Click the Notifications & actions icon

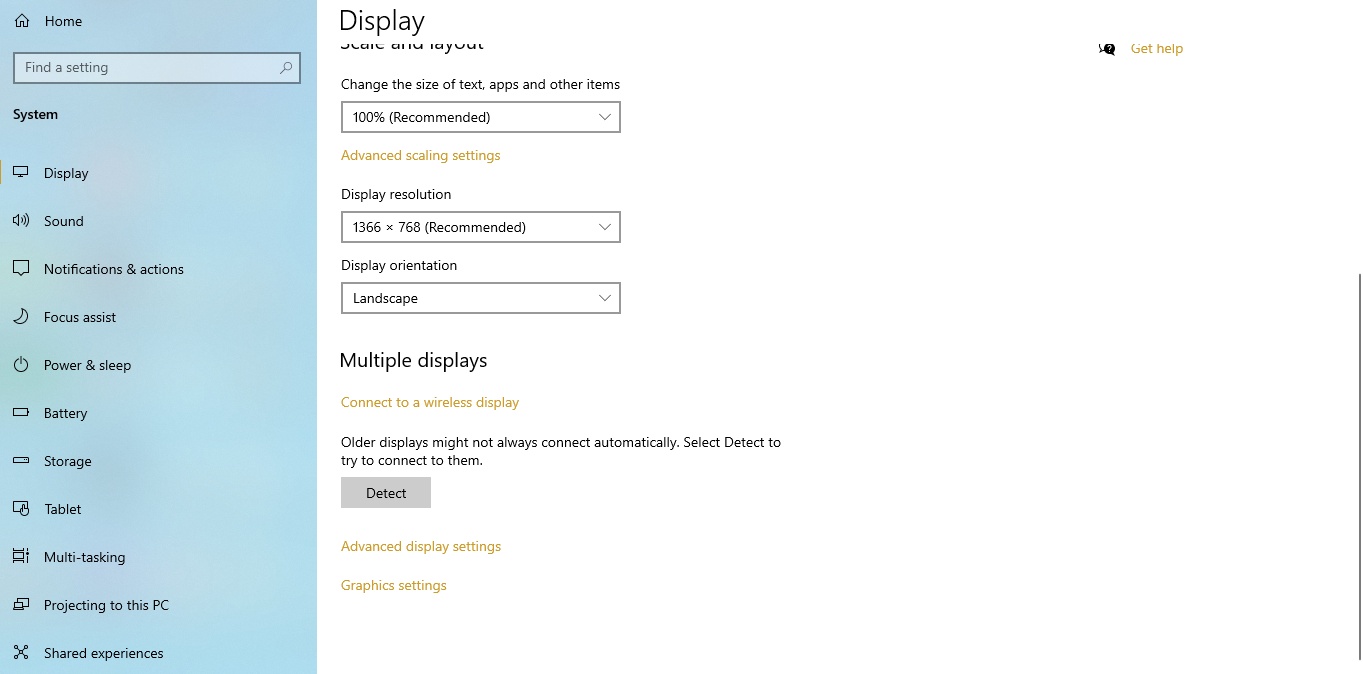tap(21, 269)
